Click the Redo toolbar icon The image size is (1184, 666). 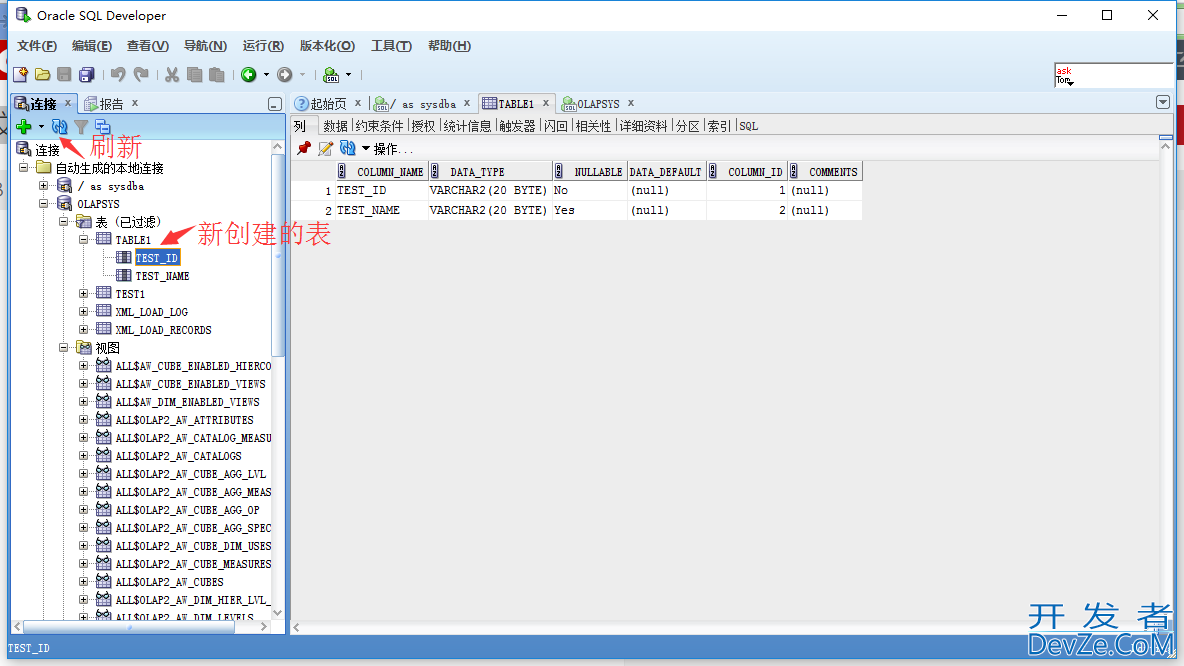pyautogui.click(x=141, y=74)
